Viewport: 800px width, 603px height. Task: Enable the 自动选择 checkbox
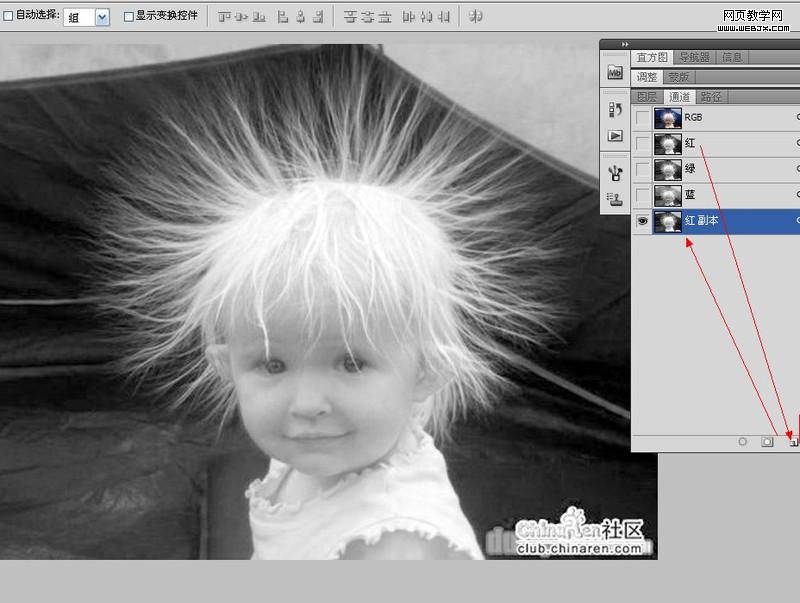8,16
